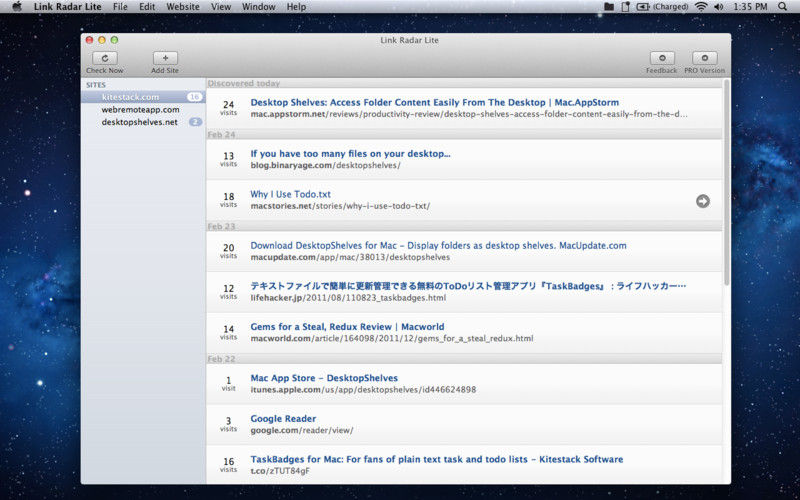This screenshot has width=800, height=500.
Task: Click the folder icon in menu bar
Action: click(x=609, y=7)
